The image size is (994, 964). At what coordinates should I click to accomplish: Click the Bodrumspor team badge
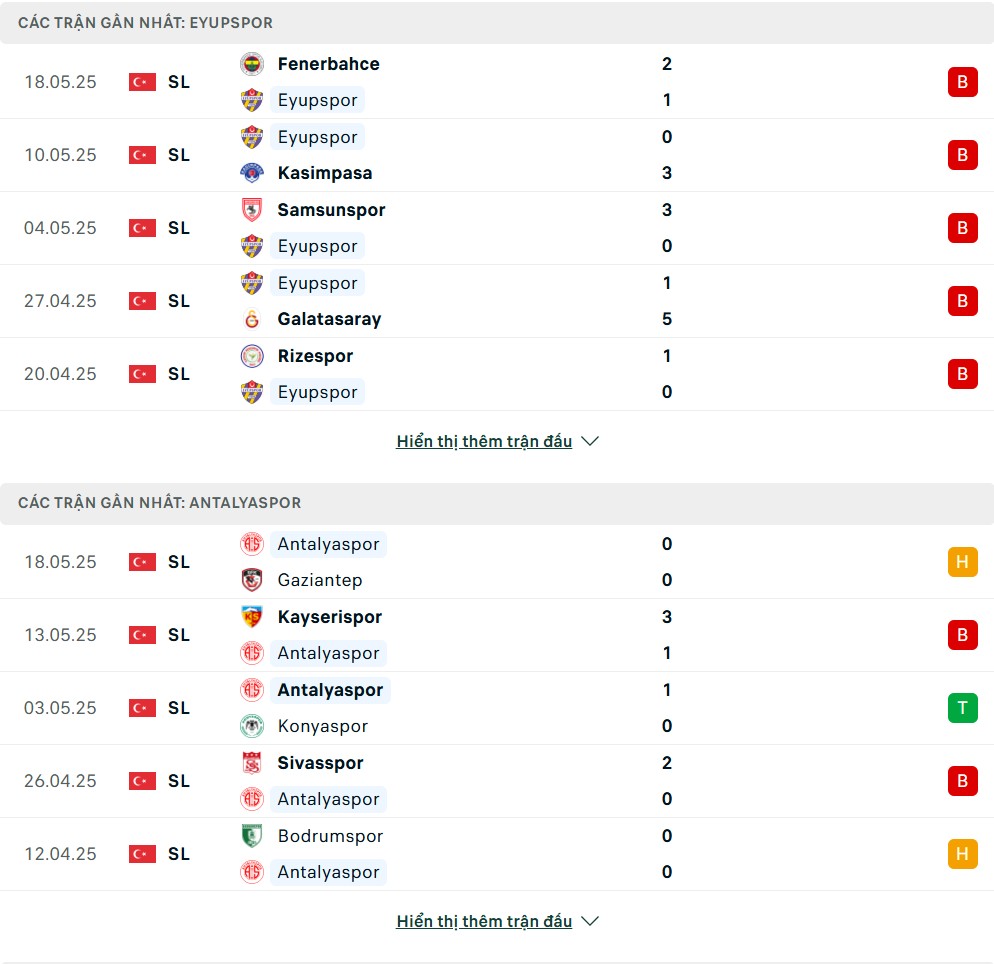(x=252, y=835)
